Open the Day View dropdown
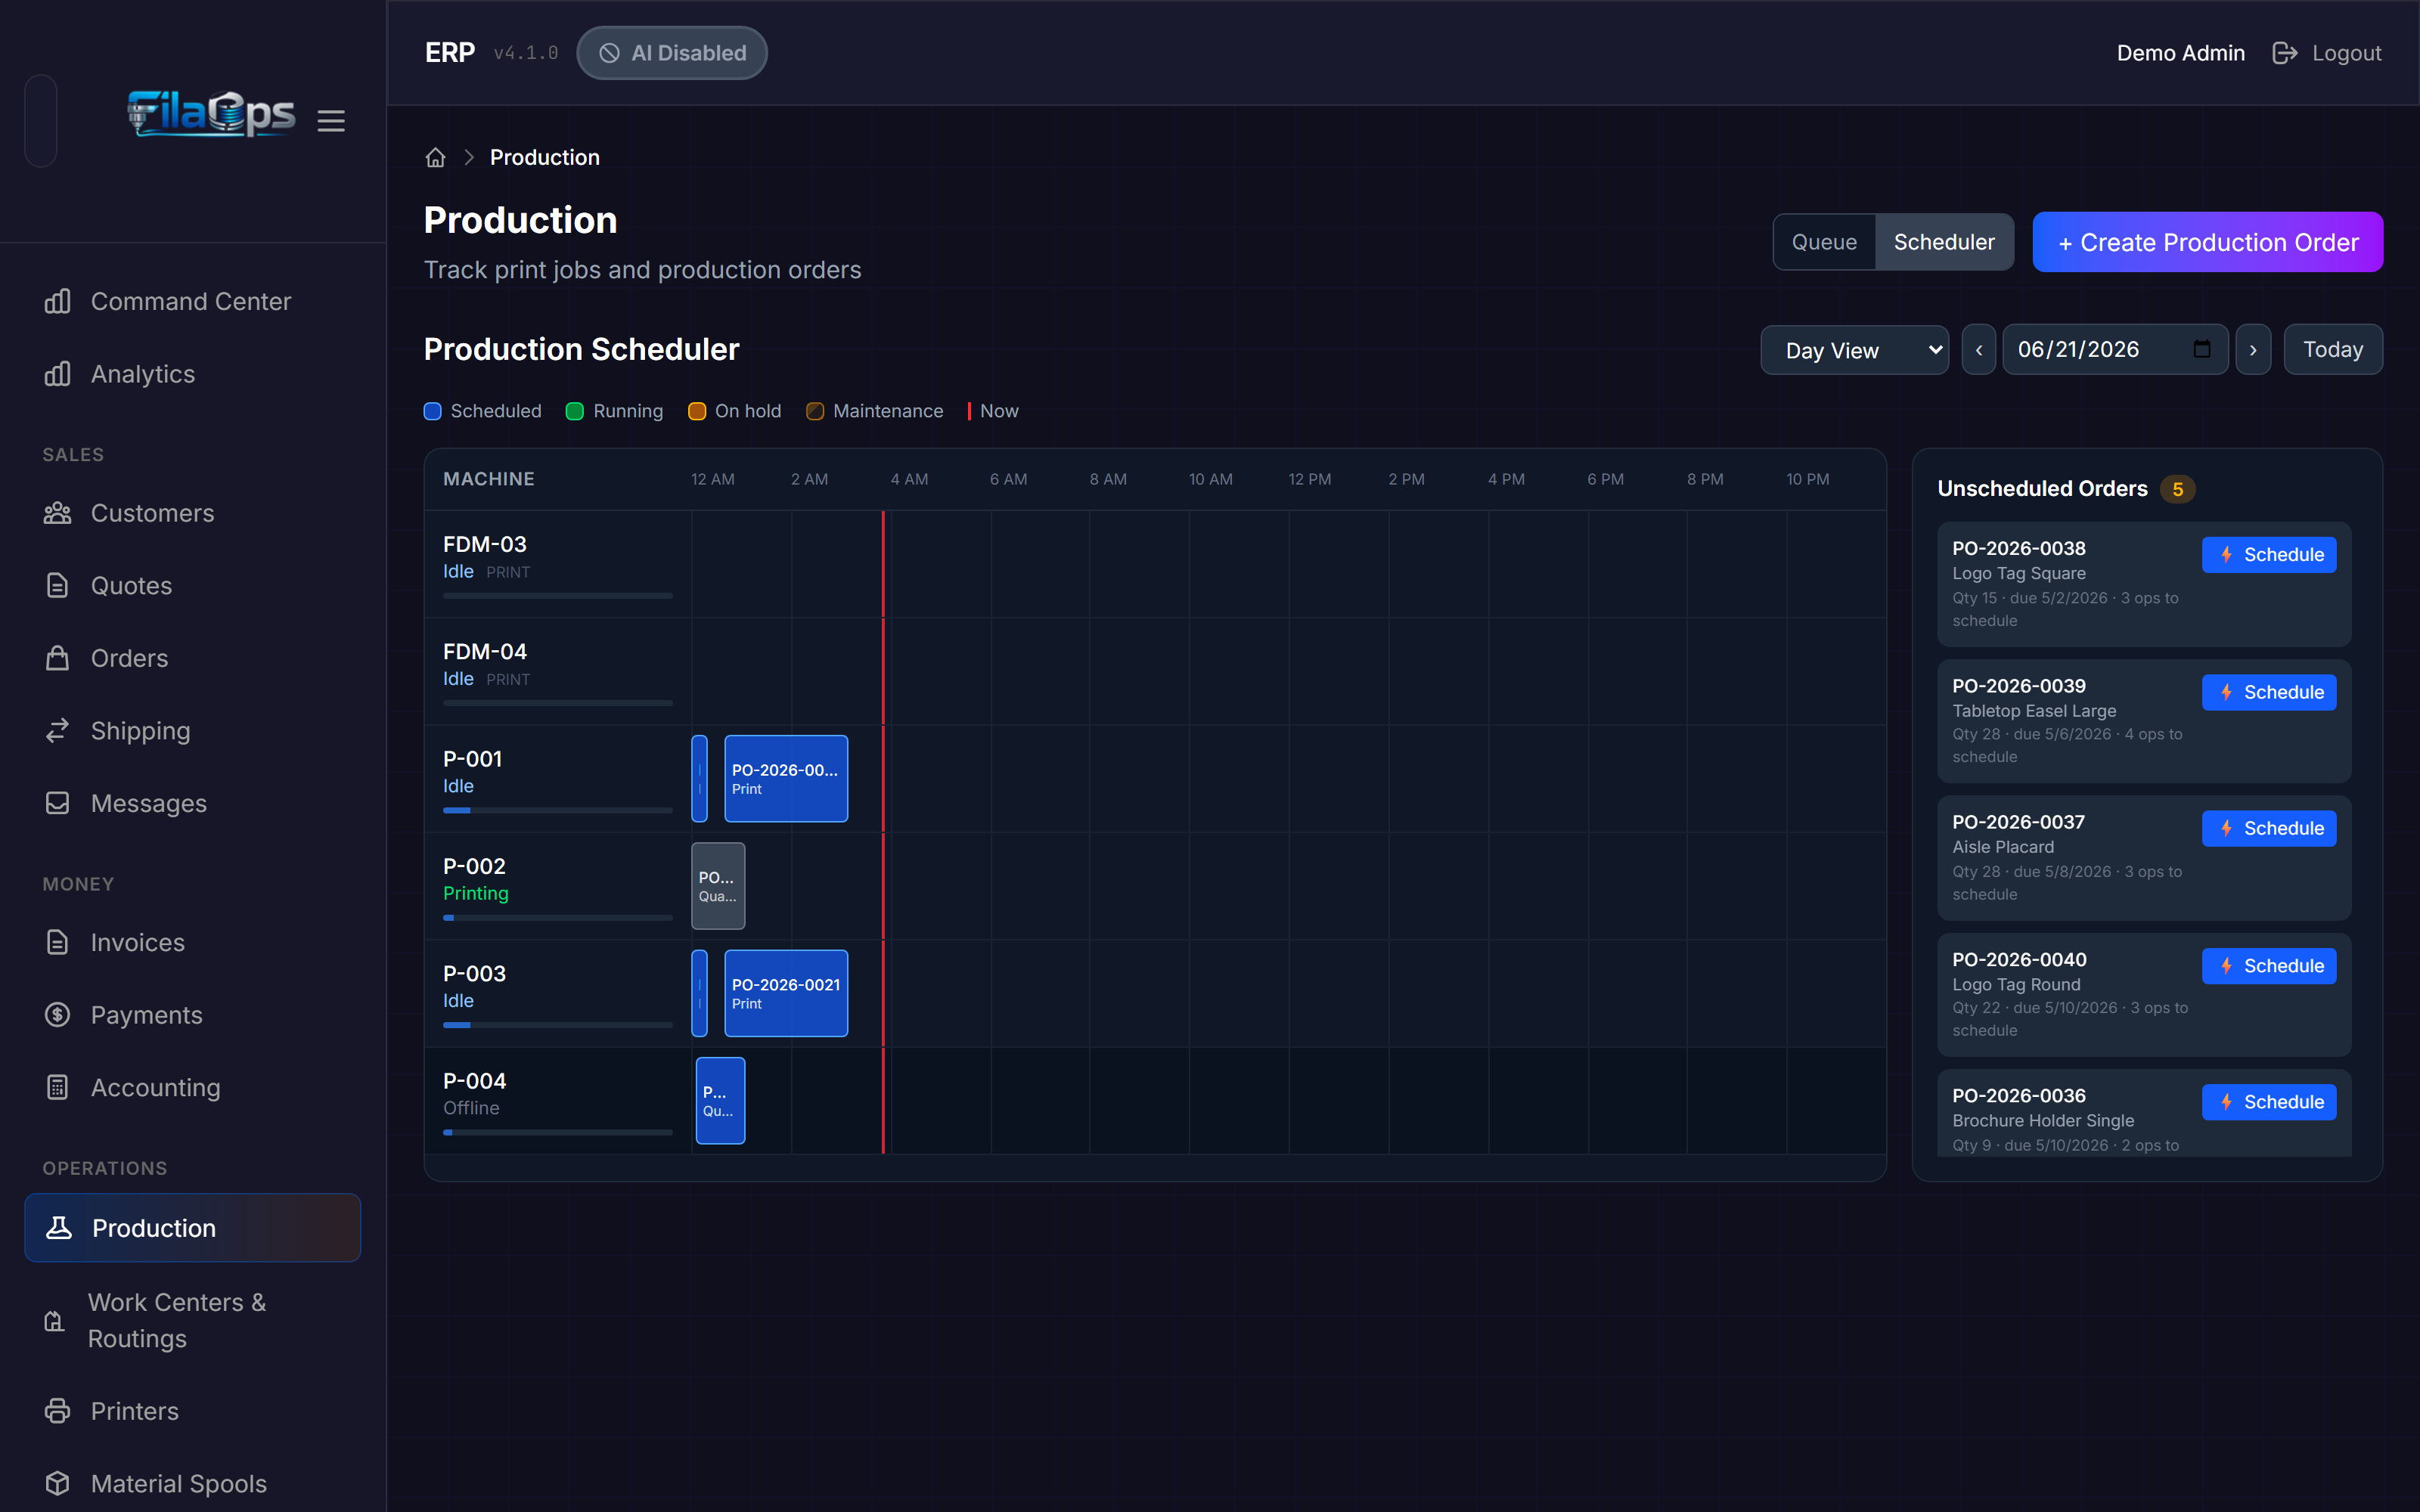The image size is (2420, 1512). click(1854, 350)
